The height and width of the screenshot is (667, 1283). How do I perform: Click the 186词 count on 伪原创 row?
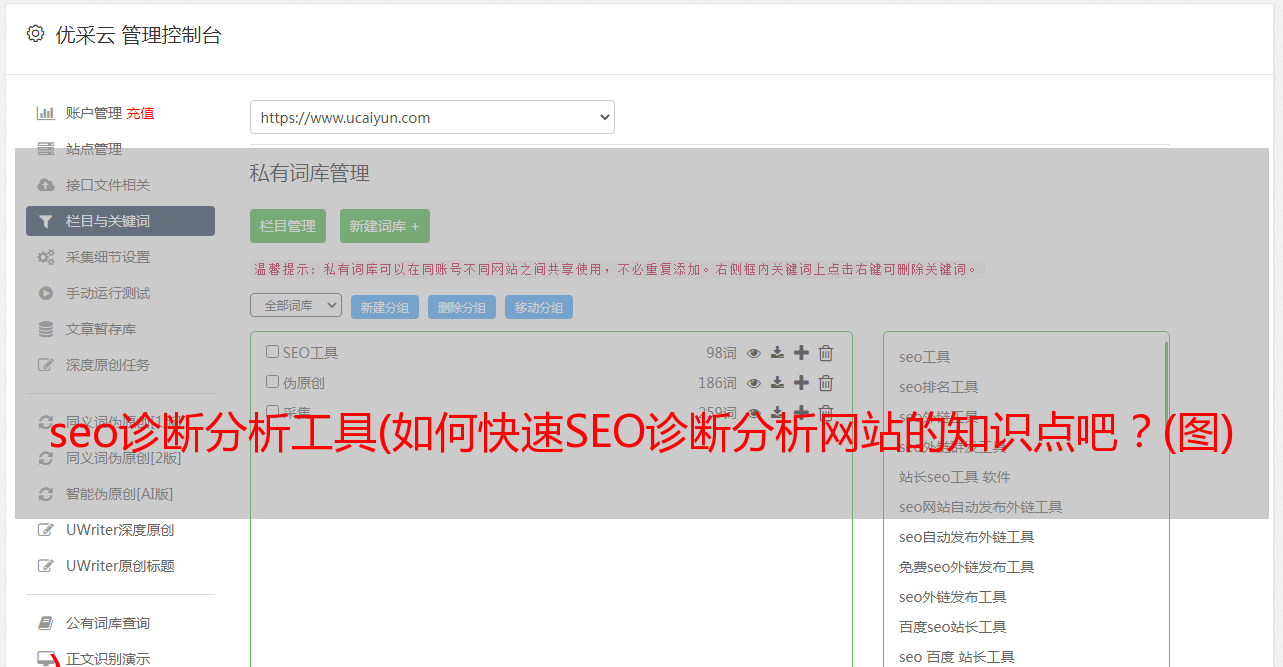pyautogui.click(x=717, y=383)
